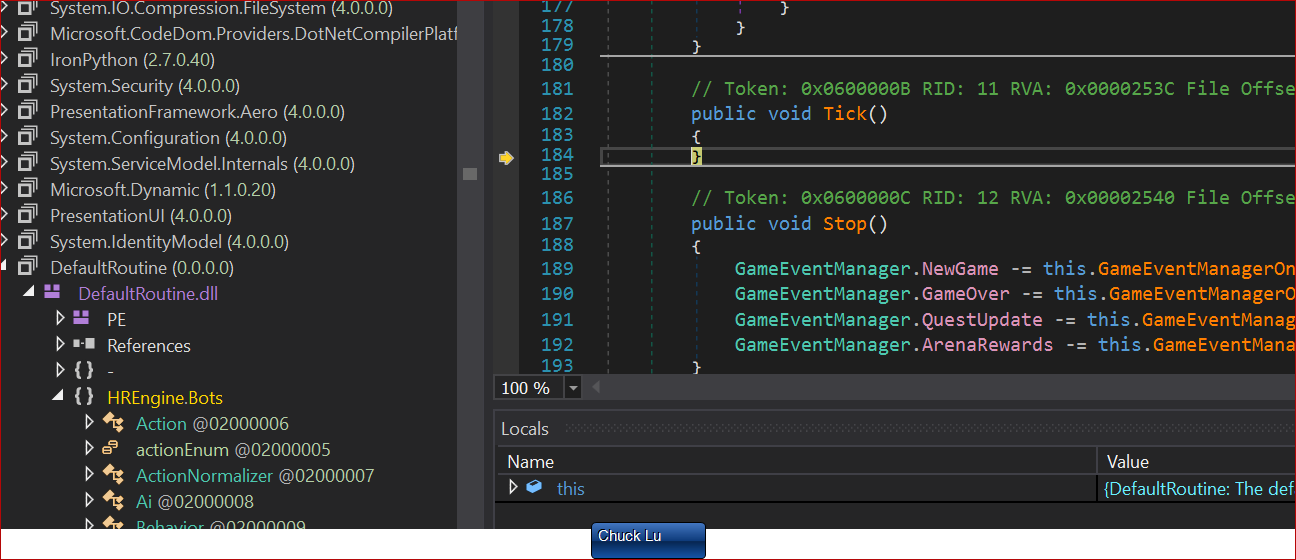This screenshot has height=560, width=1296.
Task: Open the 100 % zoom dropdown
Action: point(573,388)
